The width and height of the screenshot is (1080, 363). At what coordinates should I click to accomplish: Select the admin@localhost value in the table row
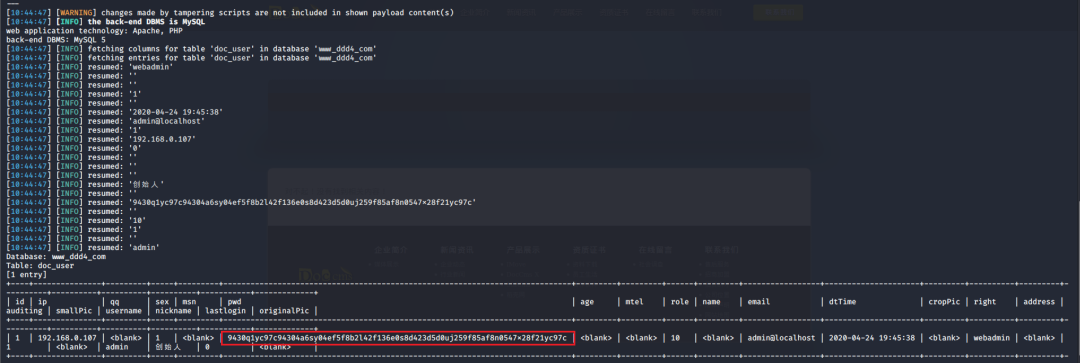[780, 338]
